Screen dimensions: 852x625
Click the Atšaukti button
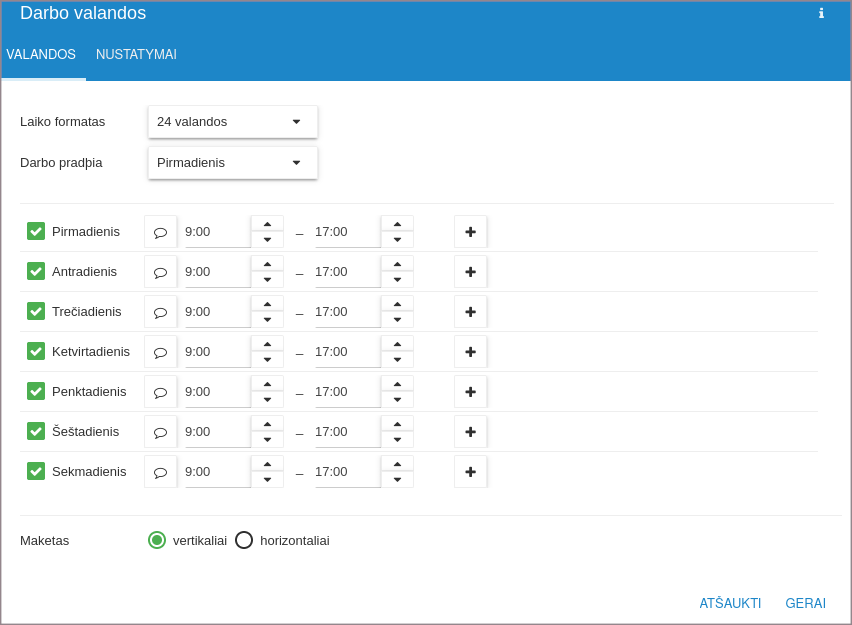(x=730, y=603)
